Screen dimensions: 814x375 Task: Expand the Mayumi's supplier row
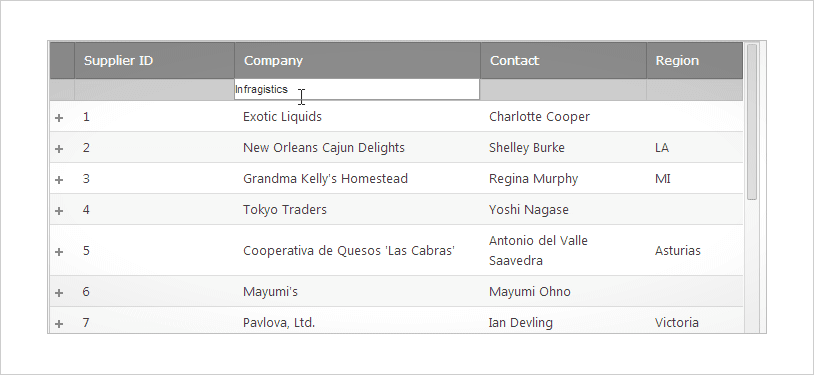tap(59, 293)
